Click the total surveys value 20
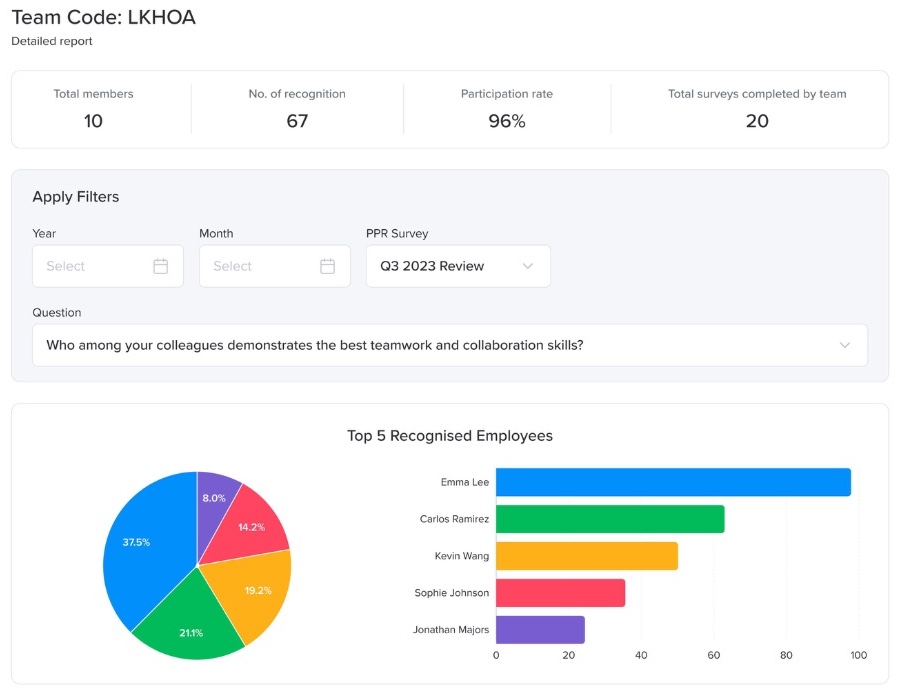This screenshot has width=900, height=694. point(757,121)
